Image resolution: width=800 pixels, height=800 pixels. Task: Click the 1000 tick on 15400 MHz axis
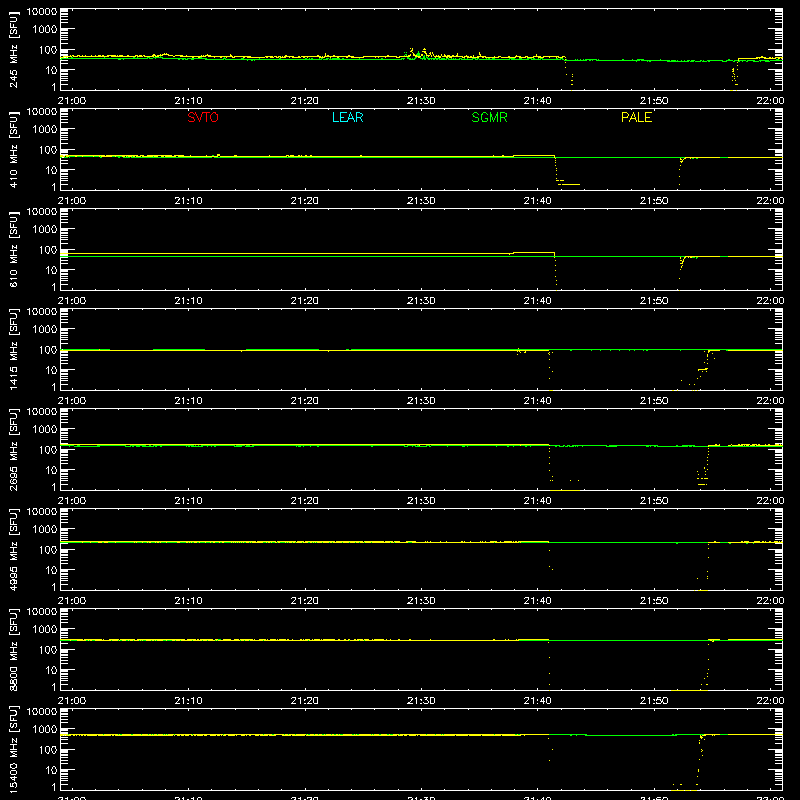45,729
